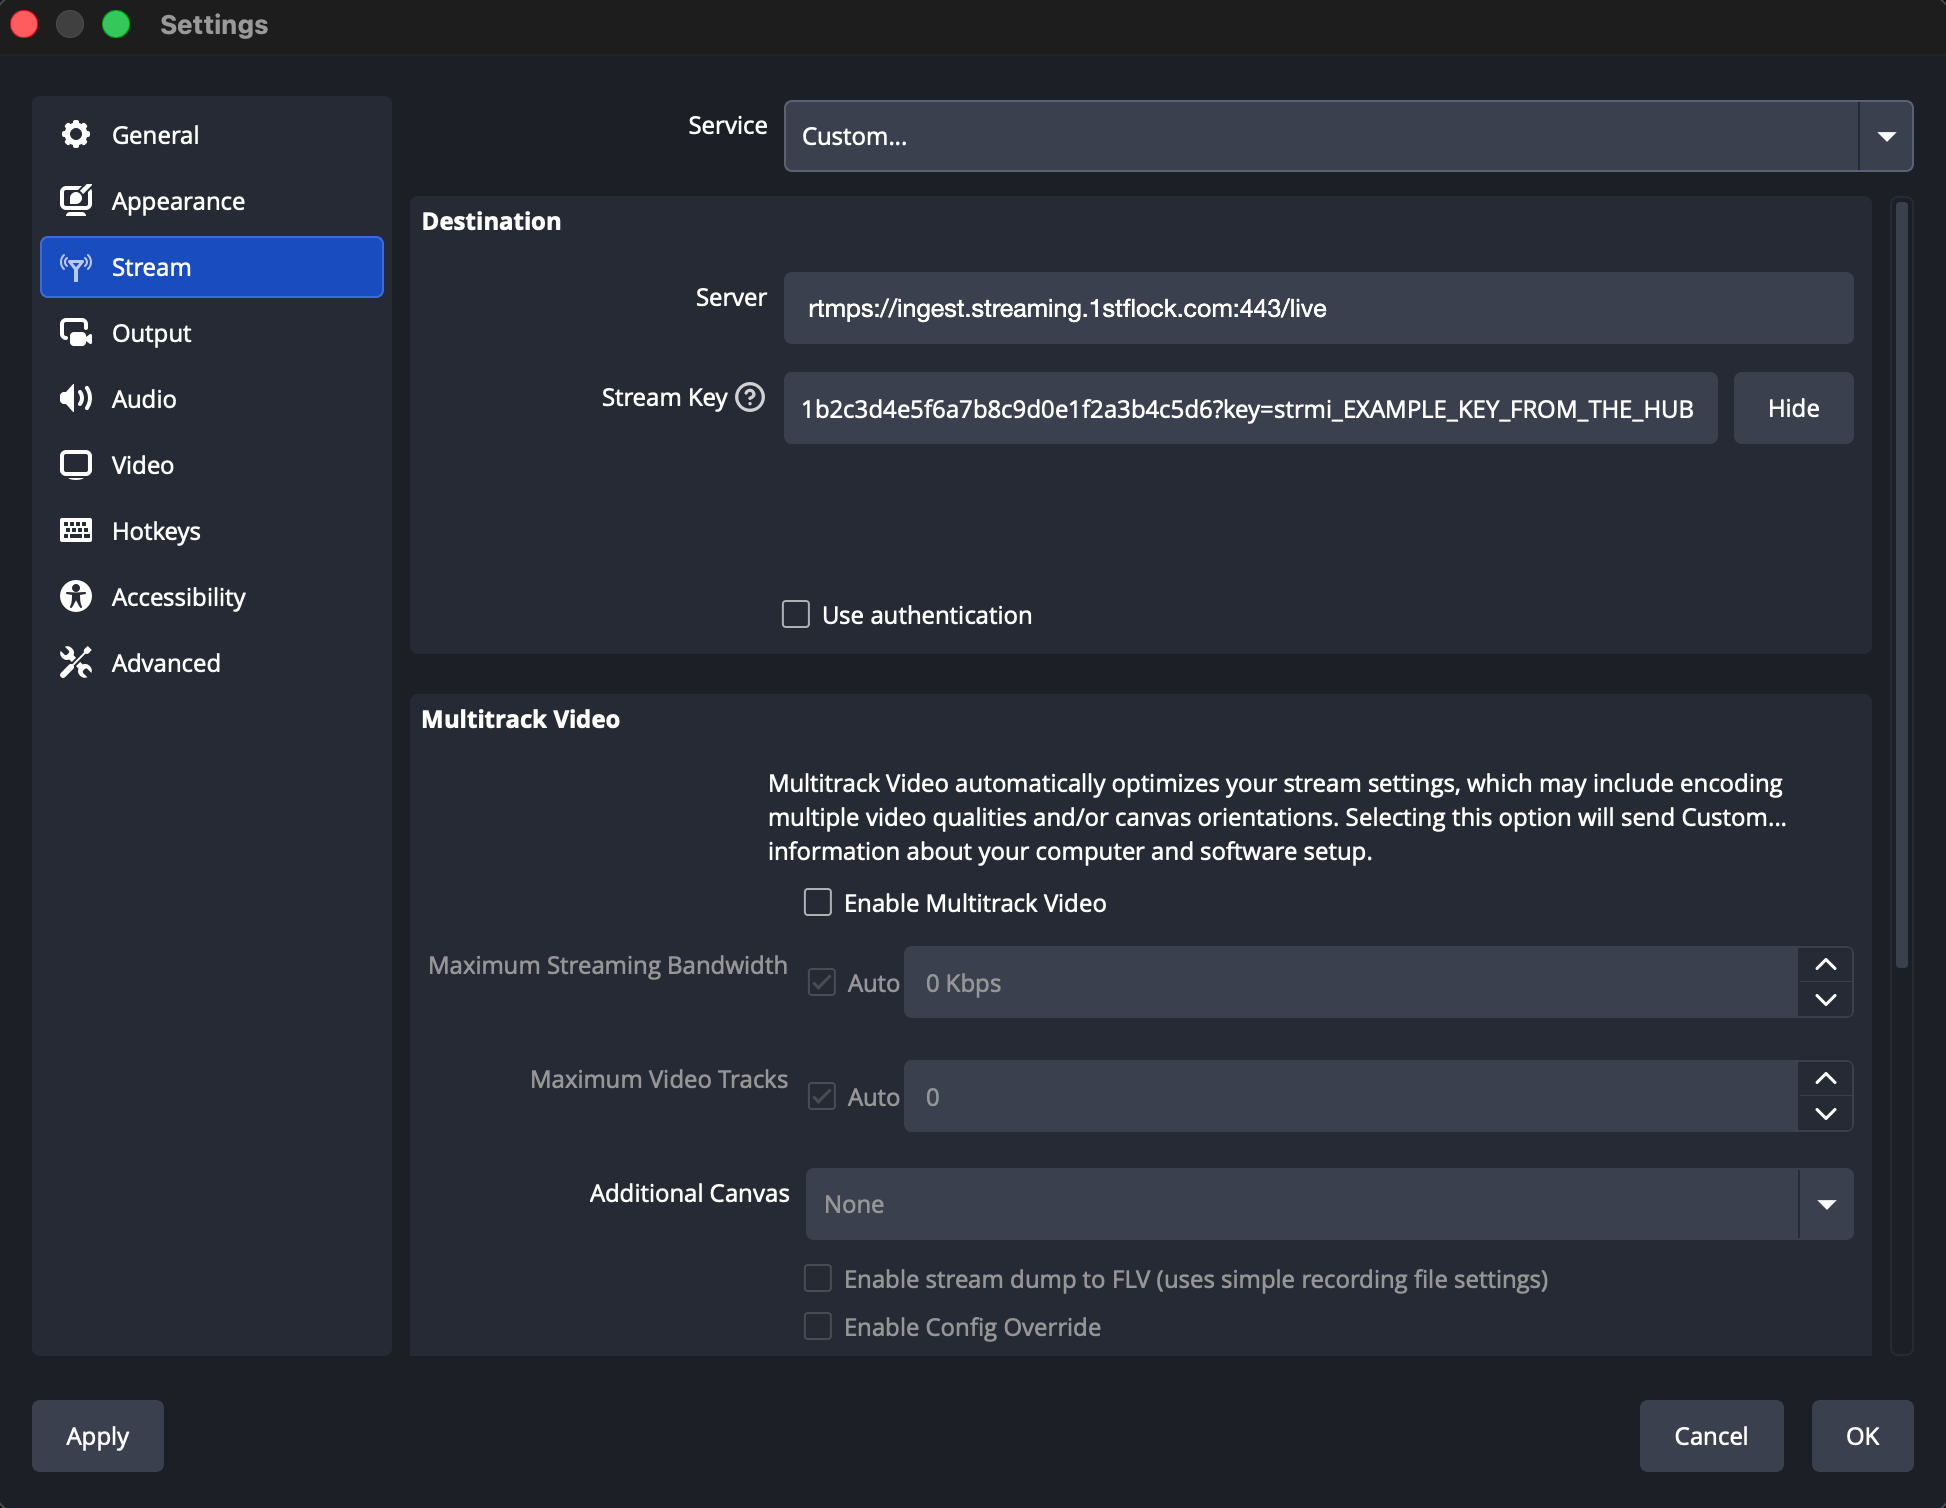Click the Stream Key help question mark
The width and height of the screenshot is (1946, 1508).
coord(750,397)
